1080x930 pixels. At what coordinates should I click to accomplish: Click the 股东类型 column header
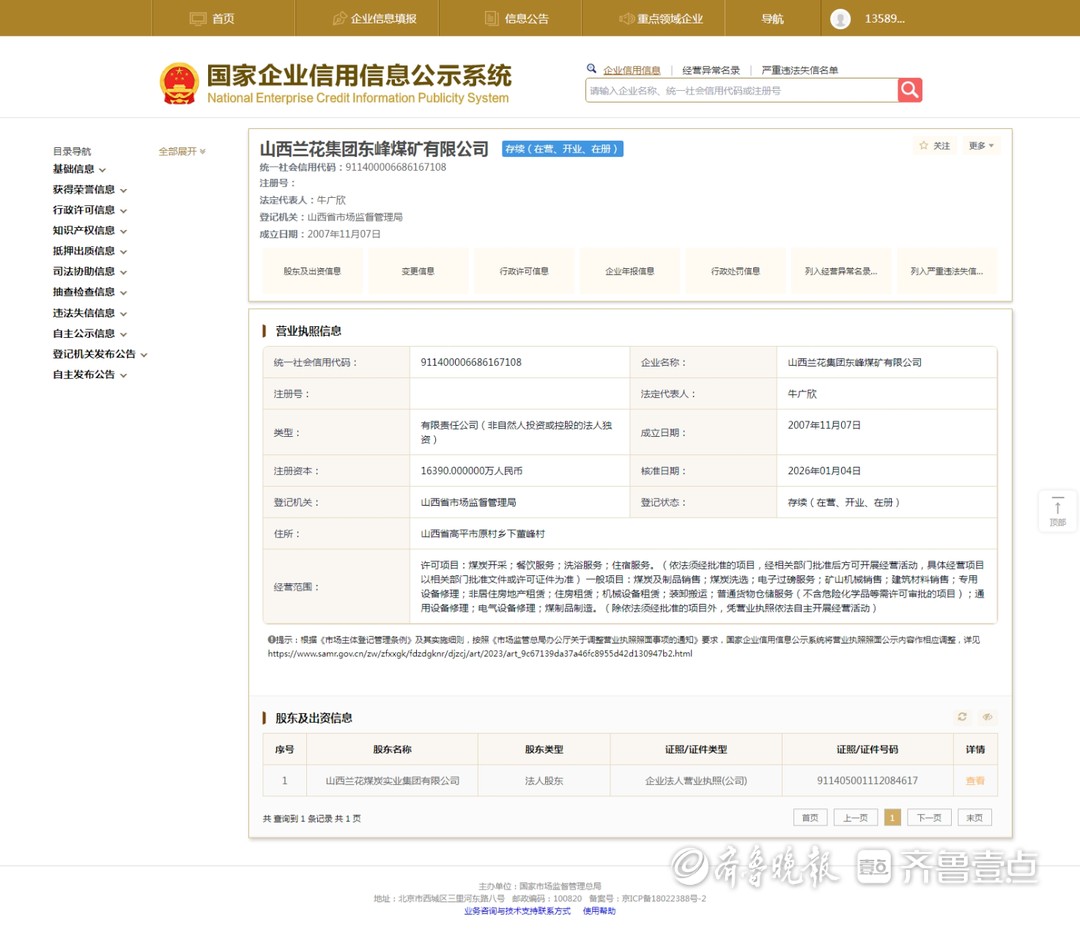pos(544,750)
